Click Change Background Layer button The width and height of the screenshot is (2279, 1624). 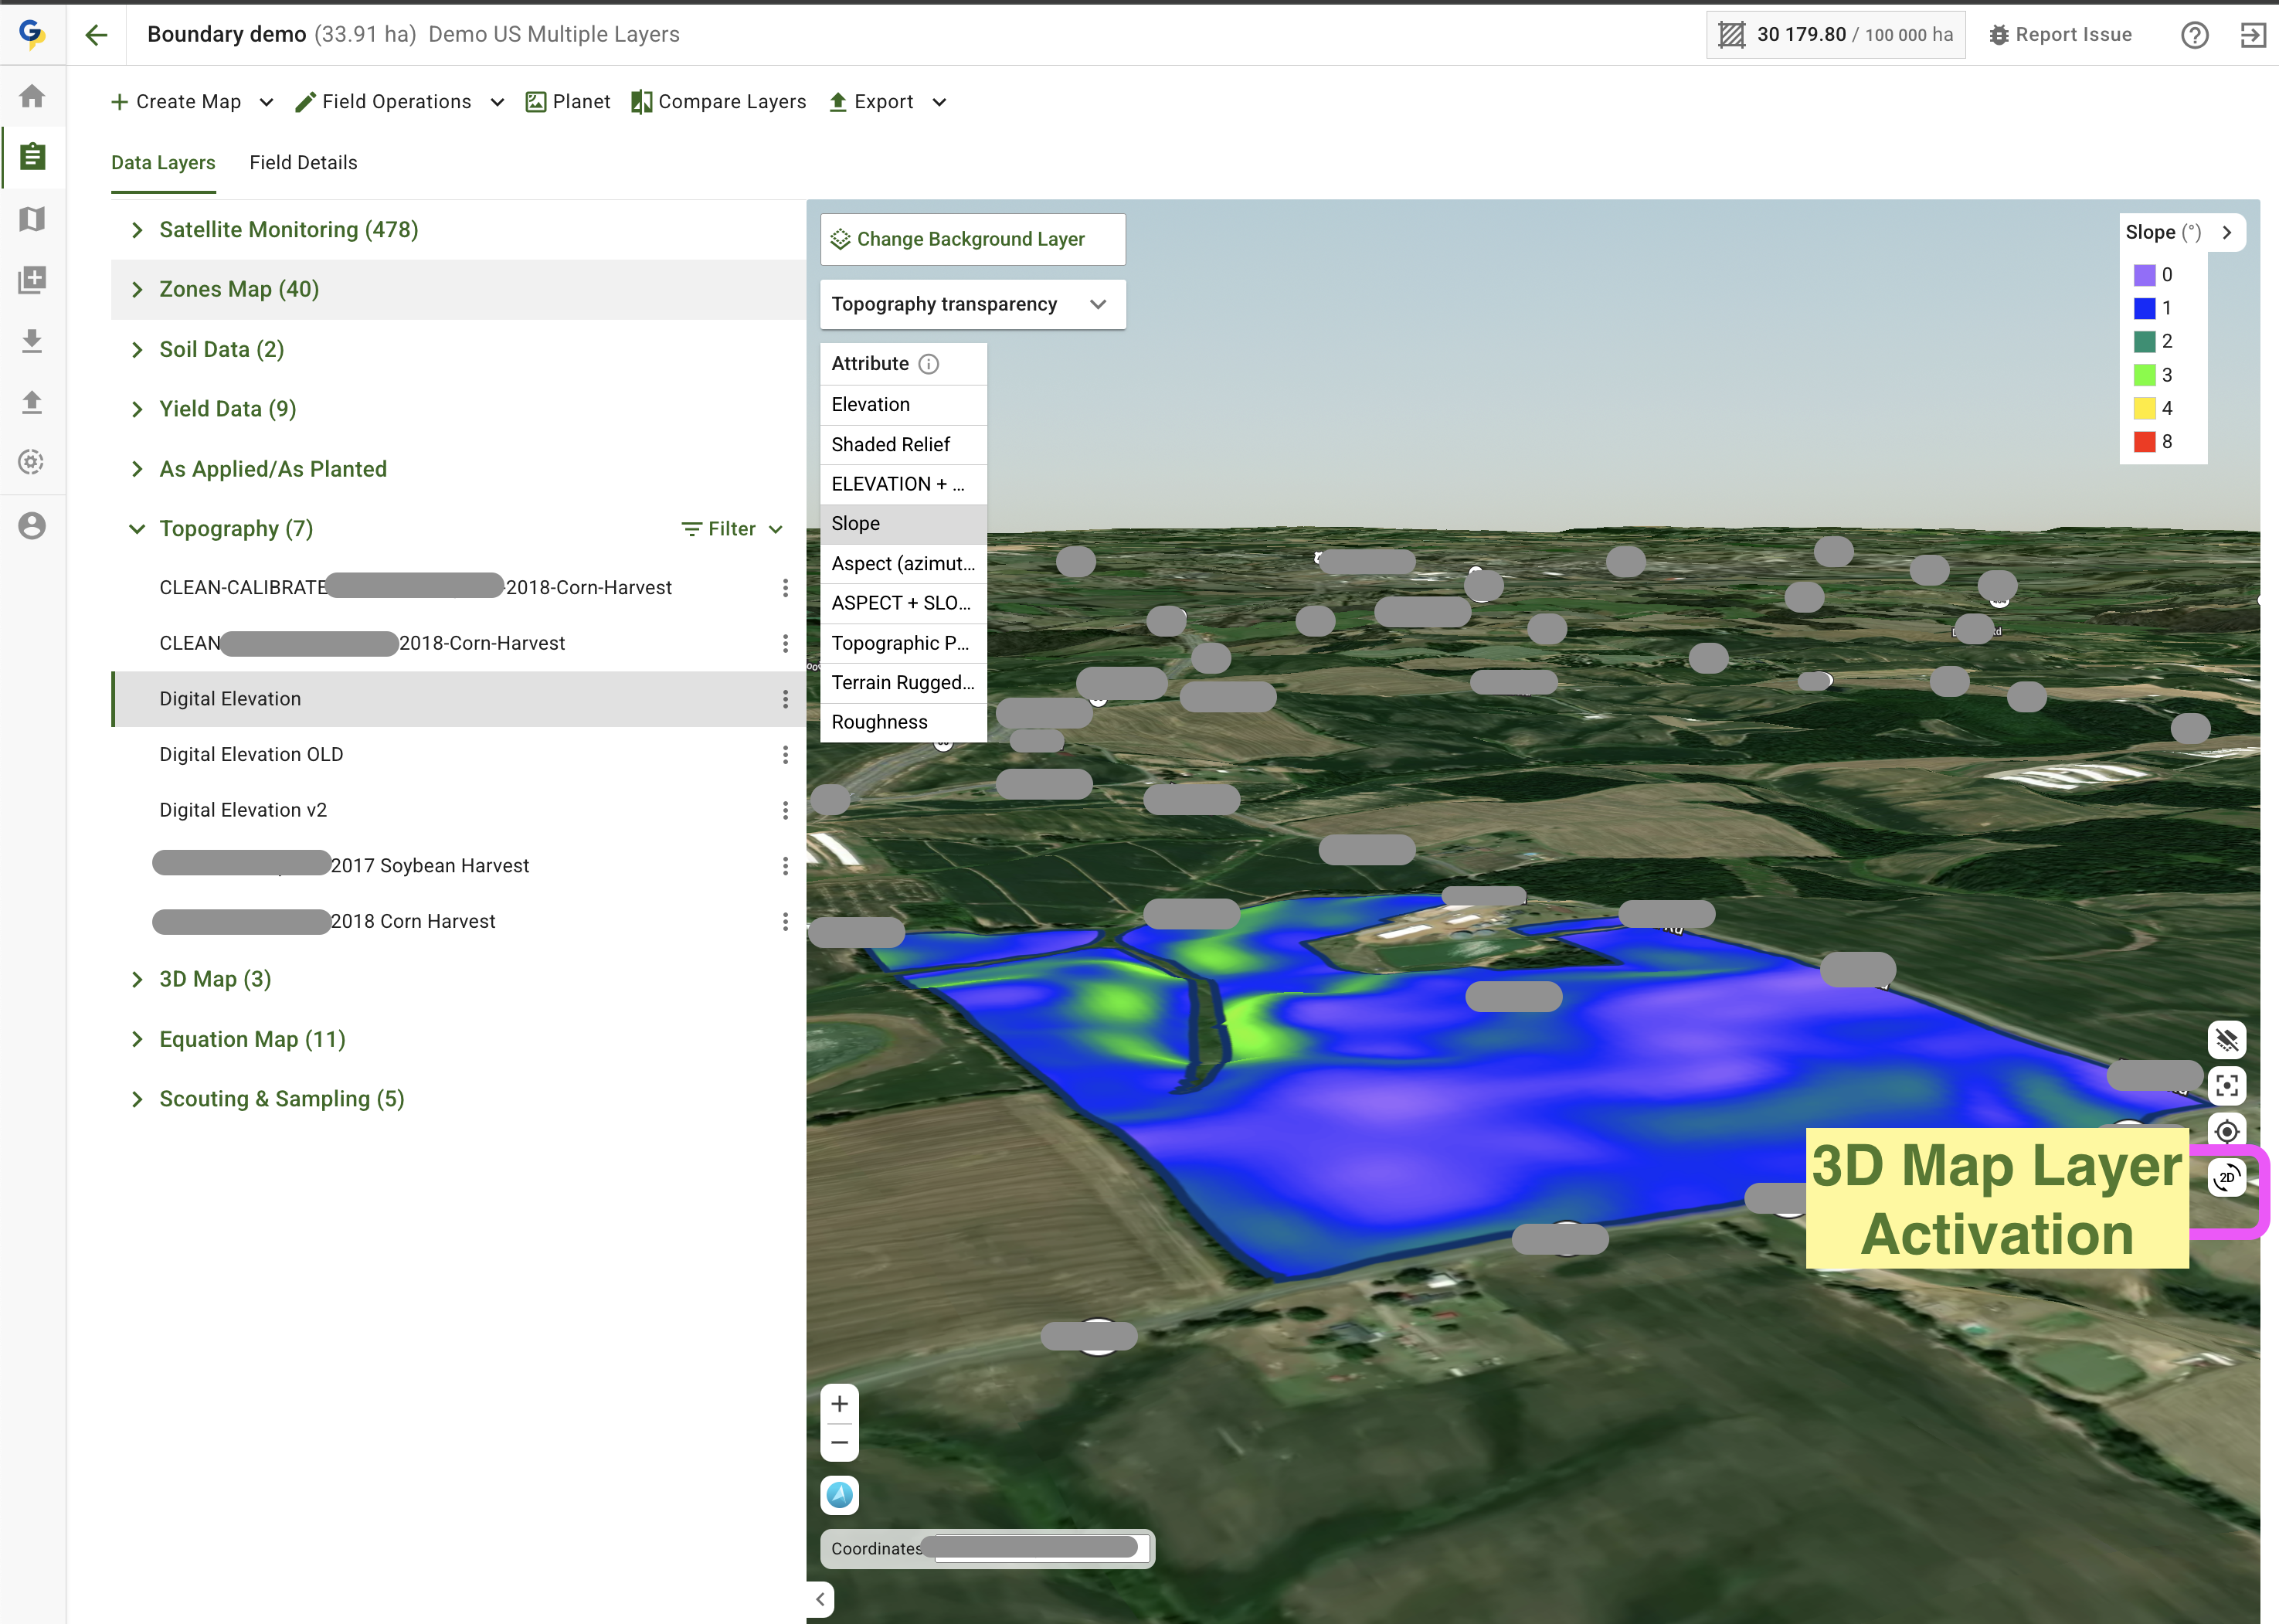pyautogui.click(x=972, y=239)
